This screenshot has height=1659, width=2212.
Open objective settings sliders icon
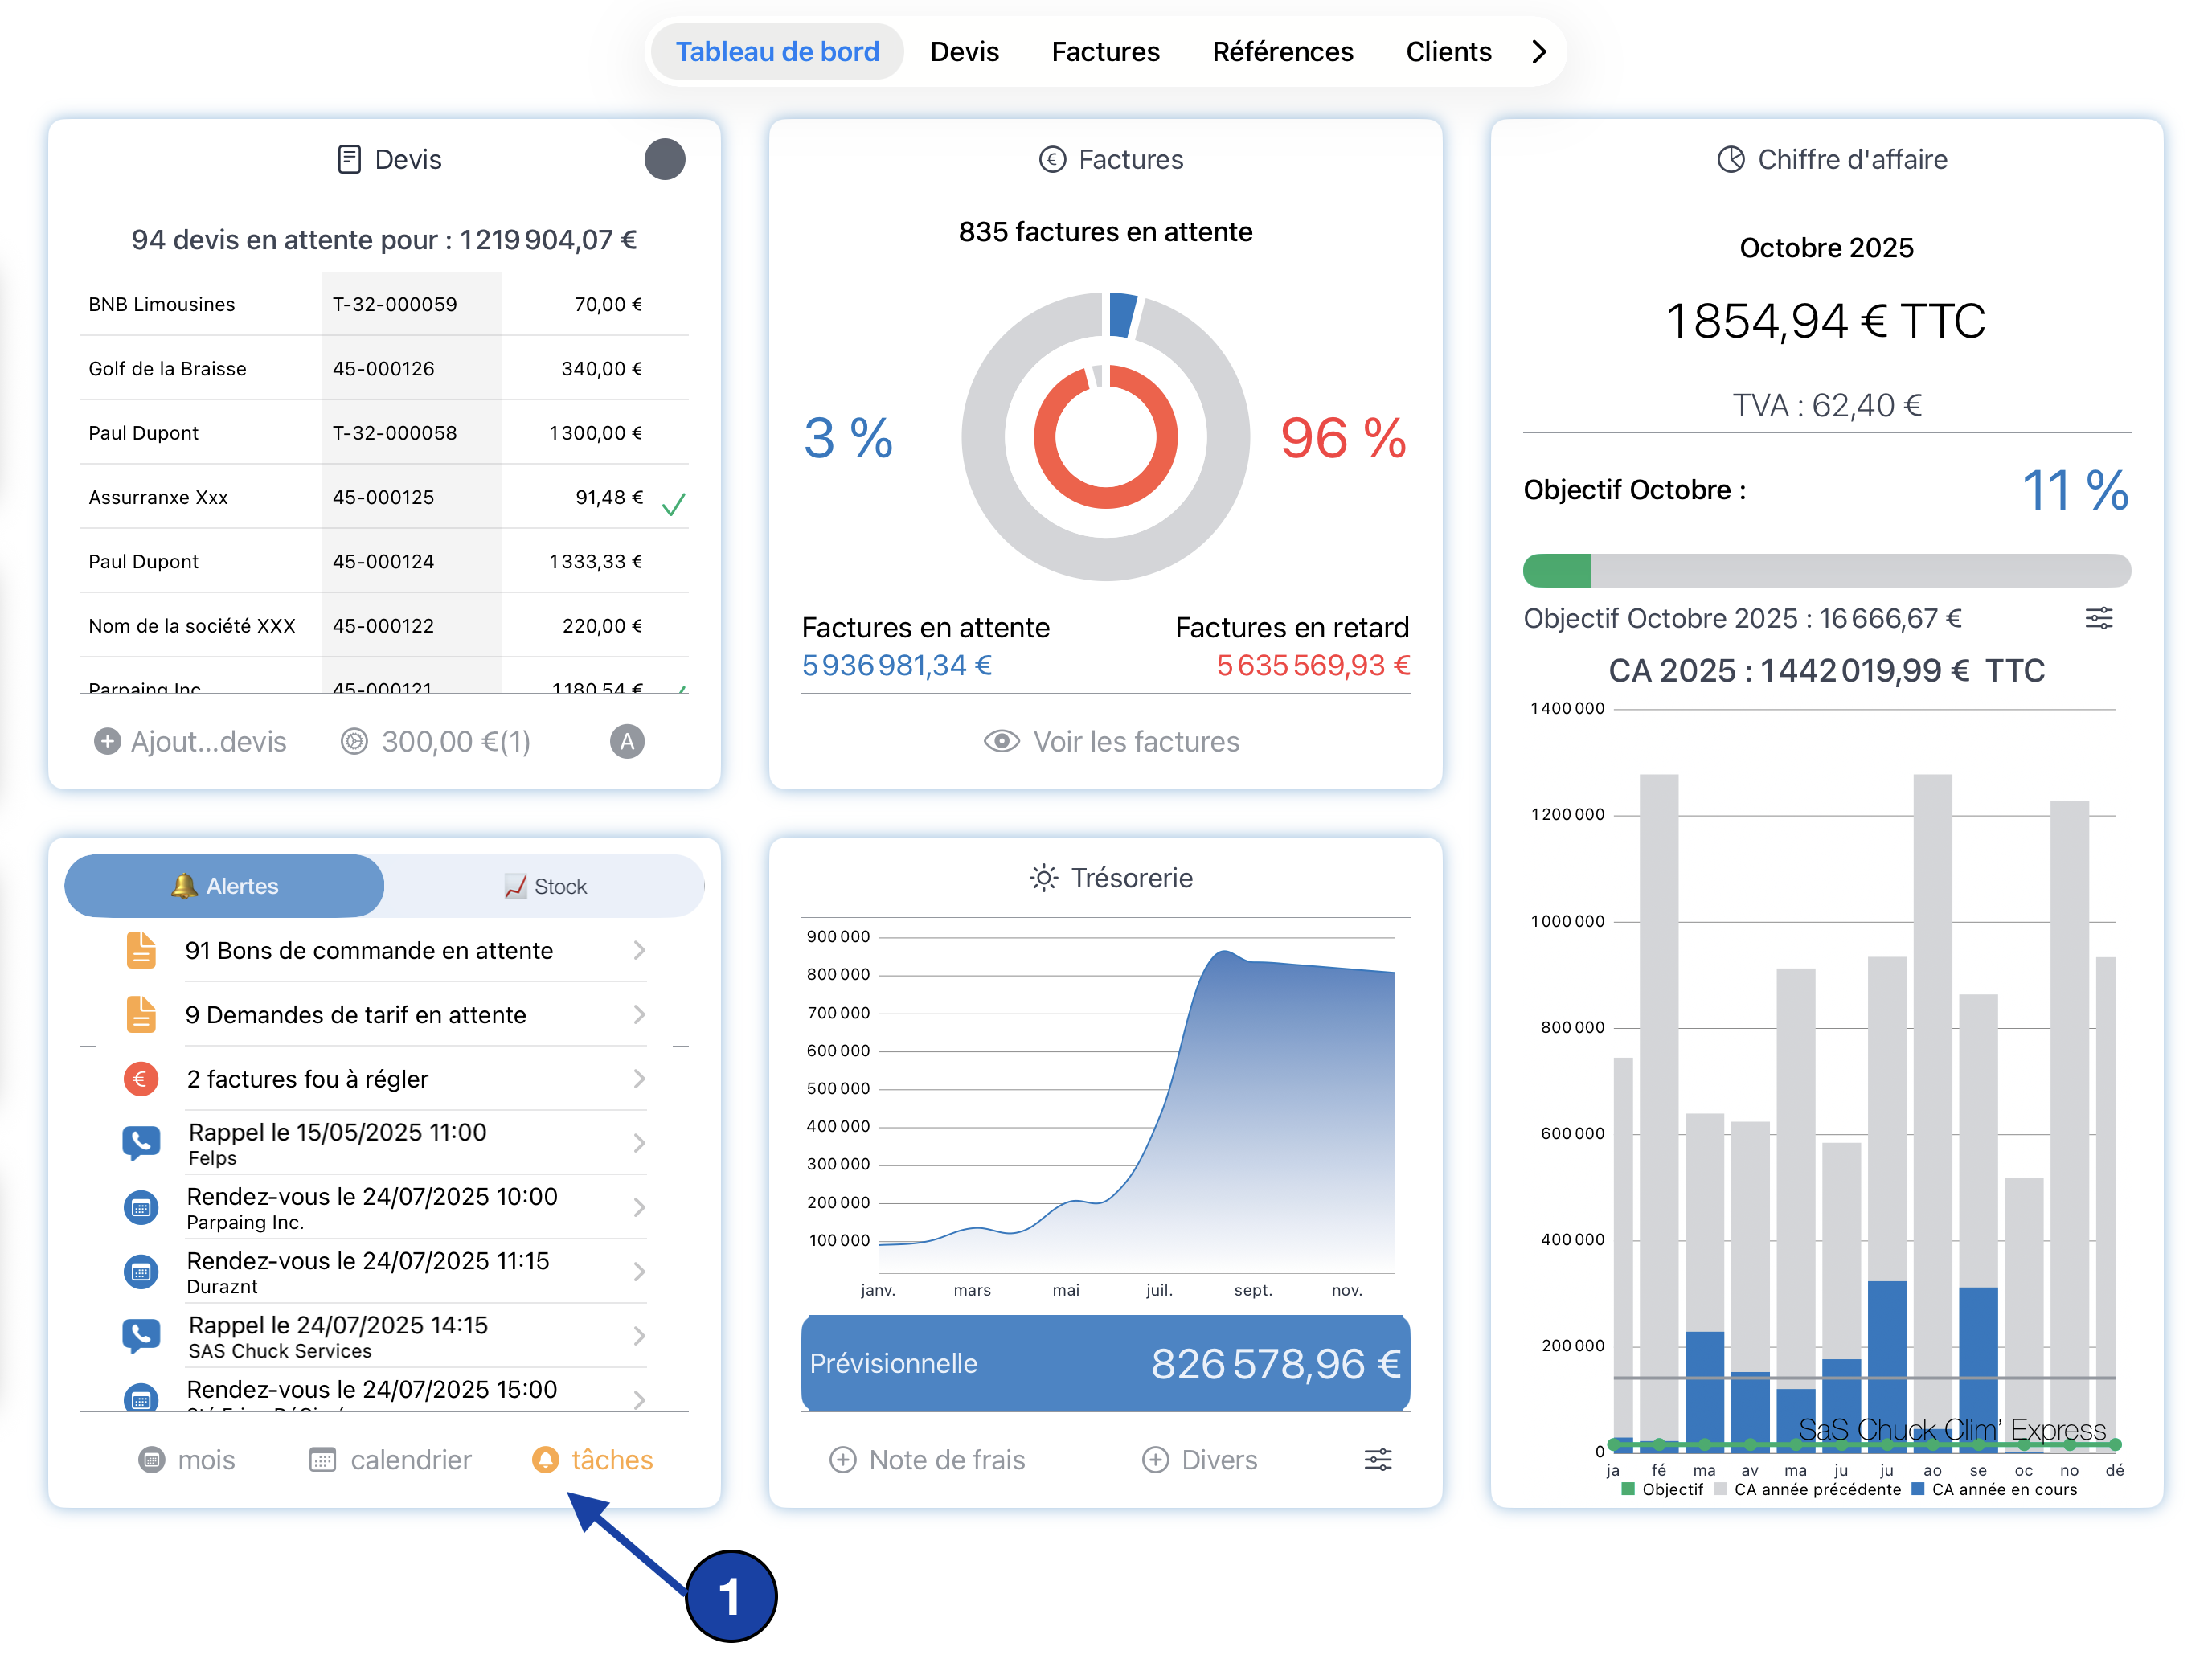point(2098,618)
